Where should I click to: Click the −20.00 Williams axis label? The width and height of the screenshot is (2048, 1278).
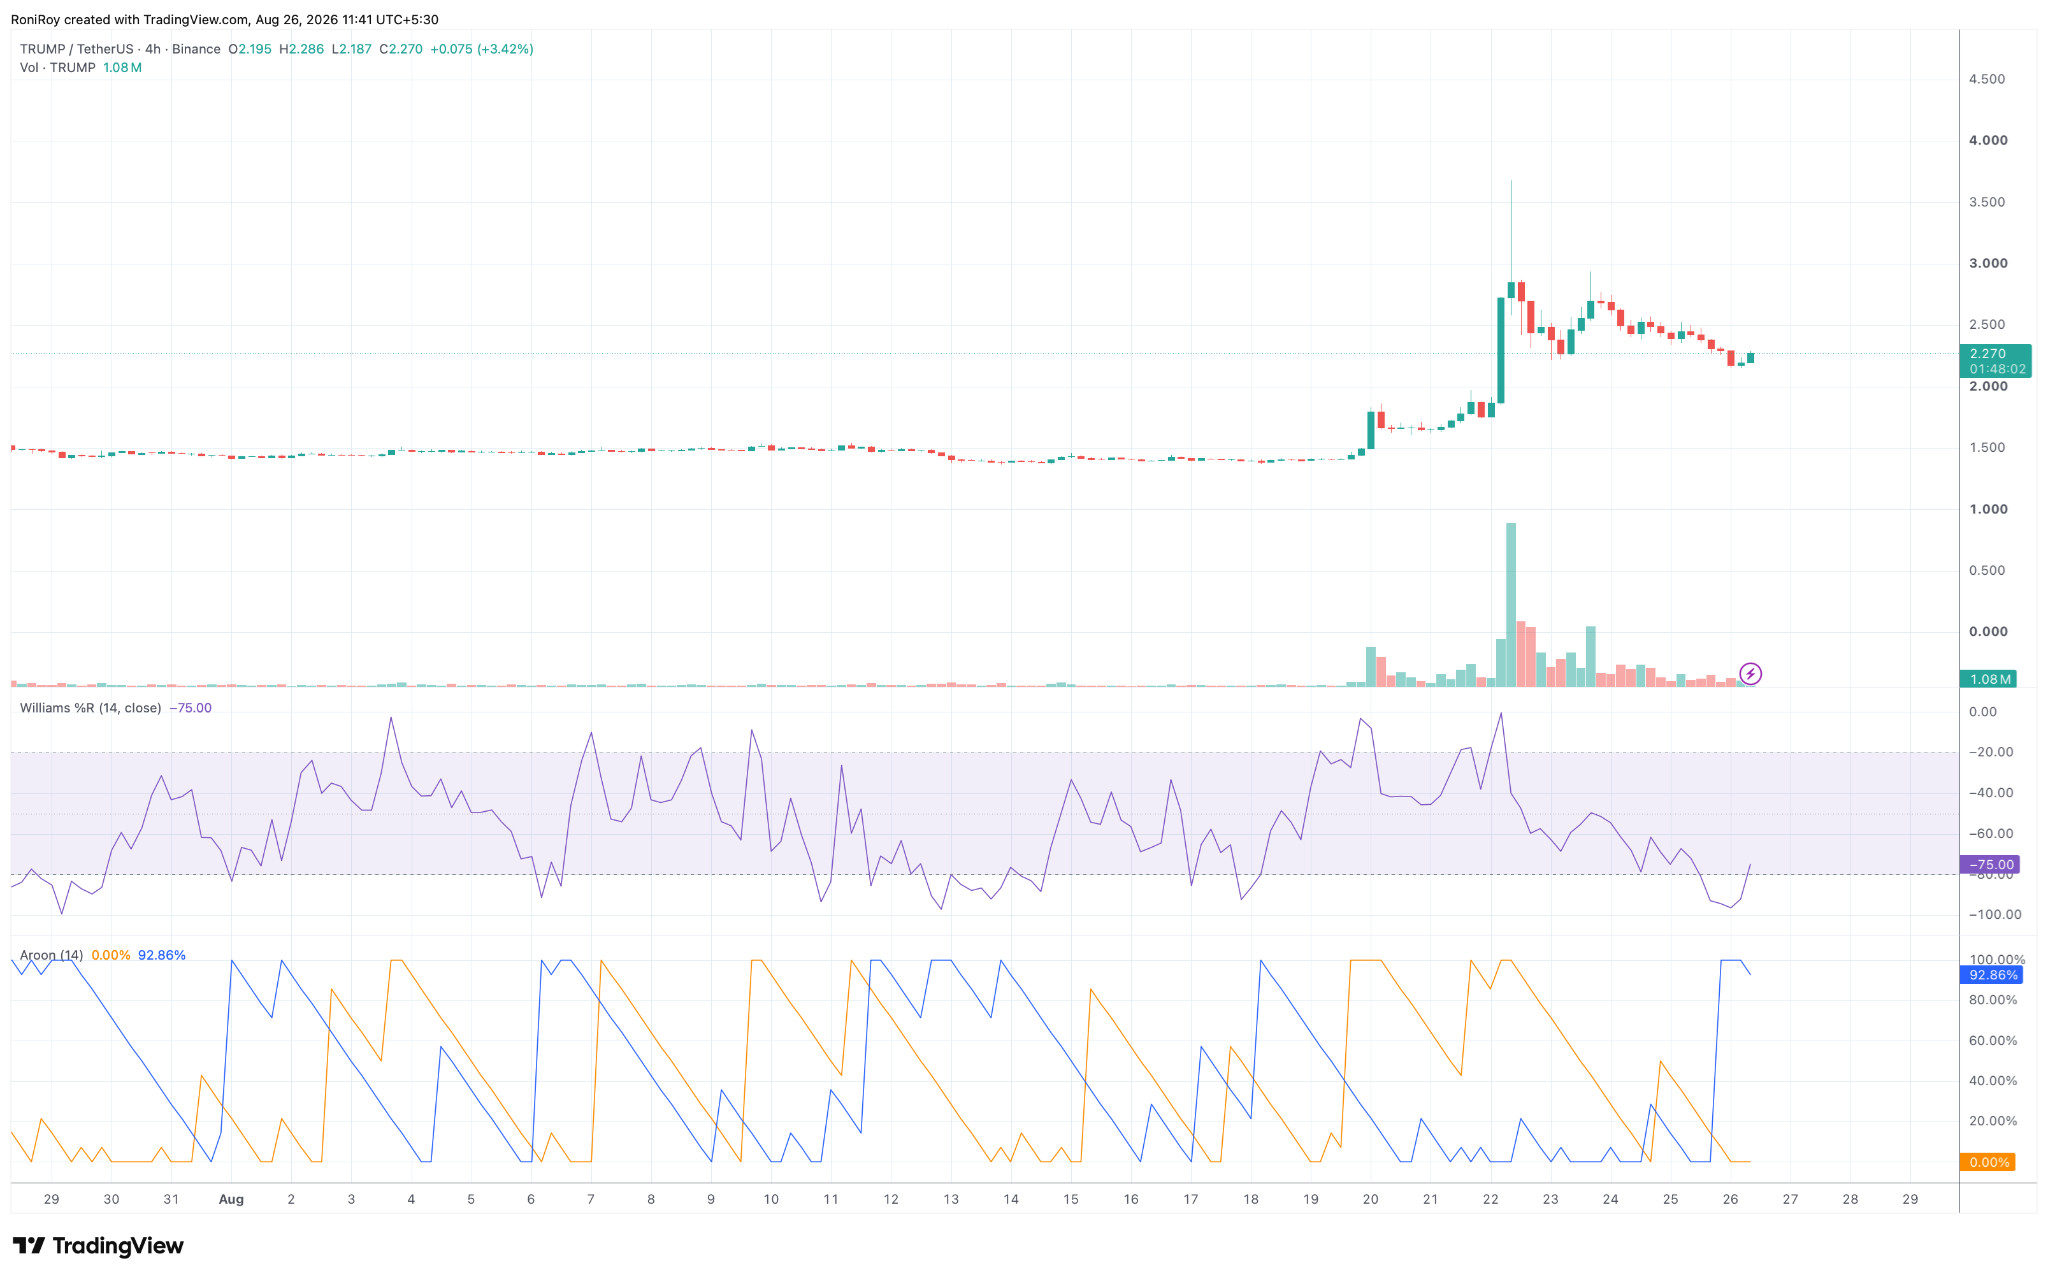click(x=1991, y=752)
